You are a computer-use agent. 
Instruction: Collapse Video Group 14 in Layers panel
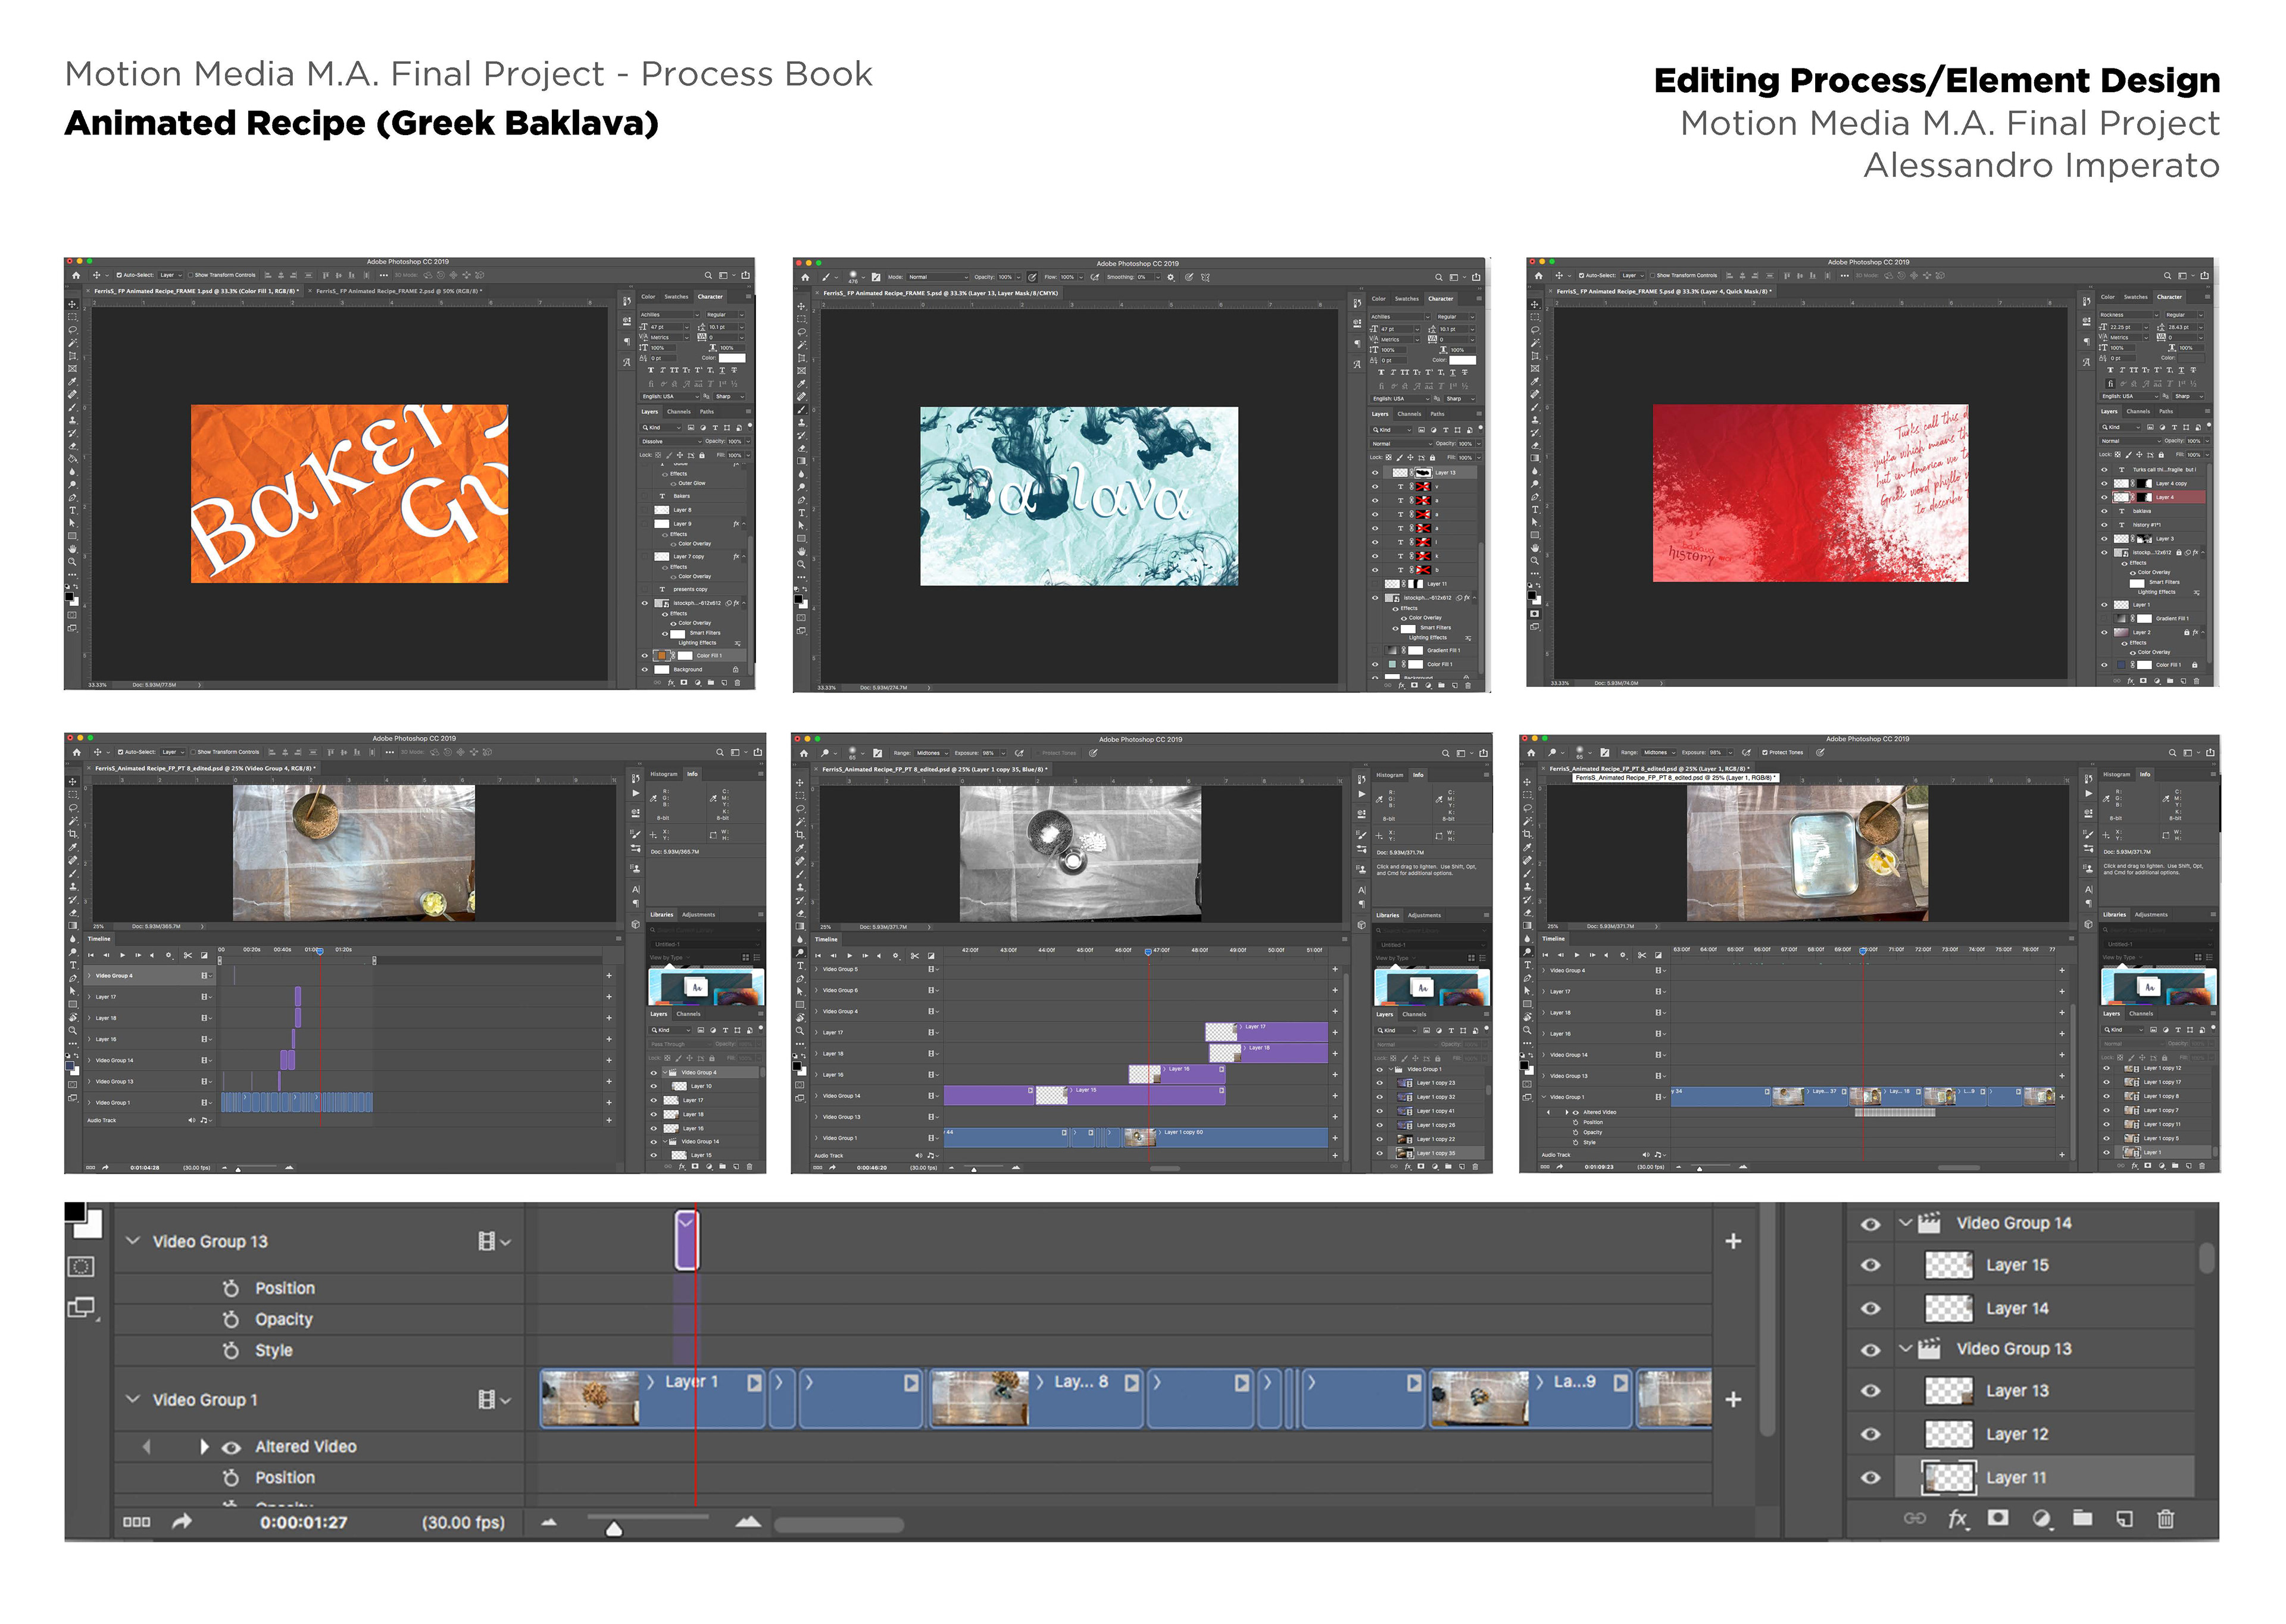(x=1906, y=1223)
